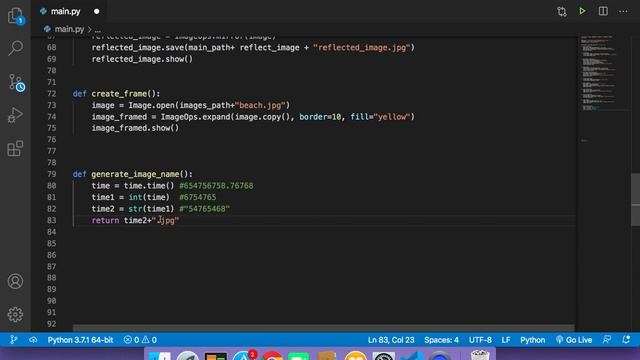The image size is (640, 360).
Task: Split the editor to the right
Action: click(x=603, y=11)
